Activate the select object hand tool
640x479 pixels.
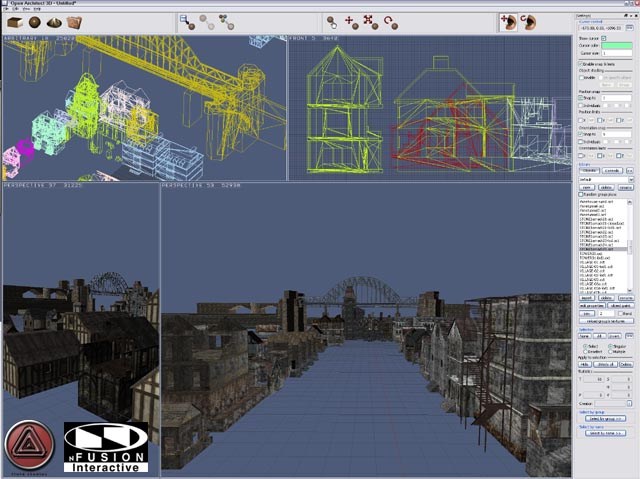coord(332,22)
